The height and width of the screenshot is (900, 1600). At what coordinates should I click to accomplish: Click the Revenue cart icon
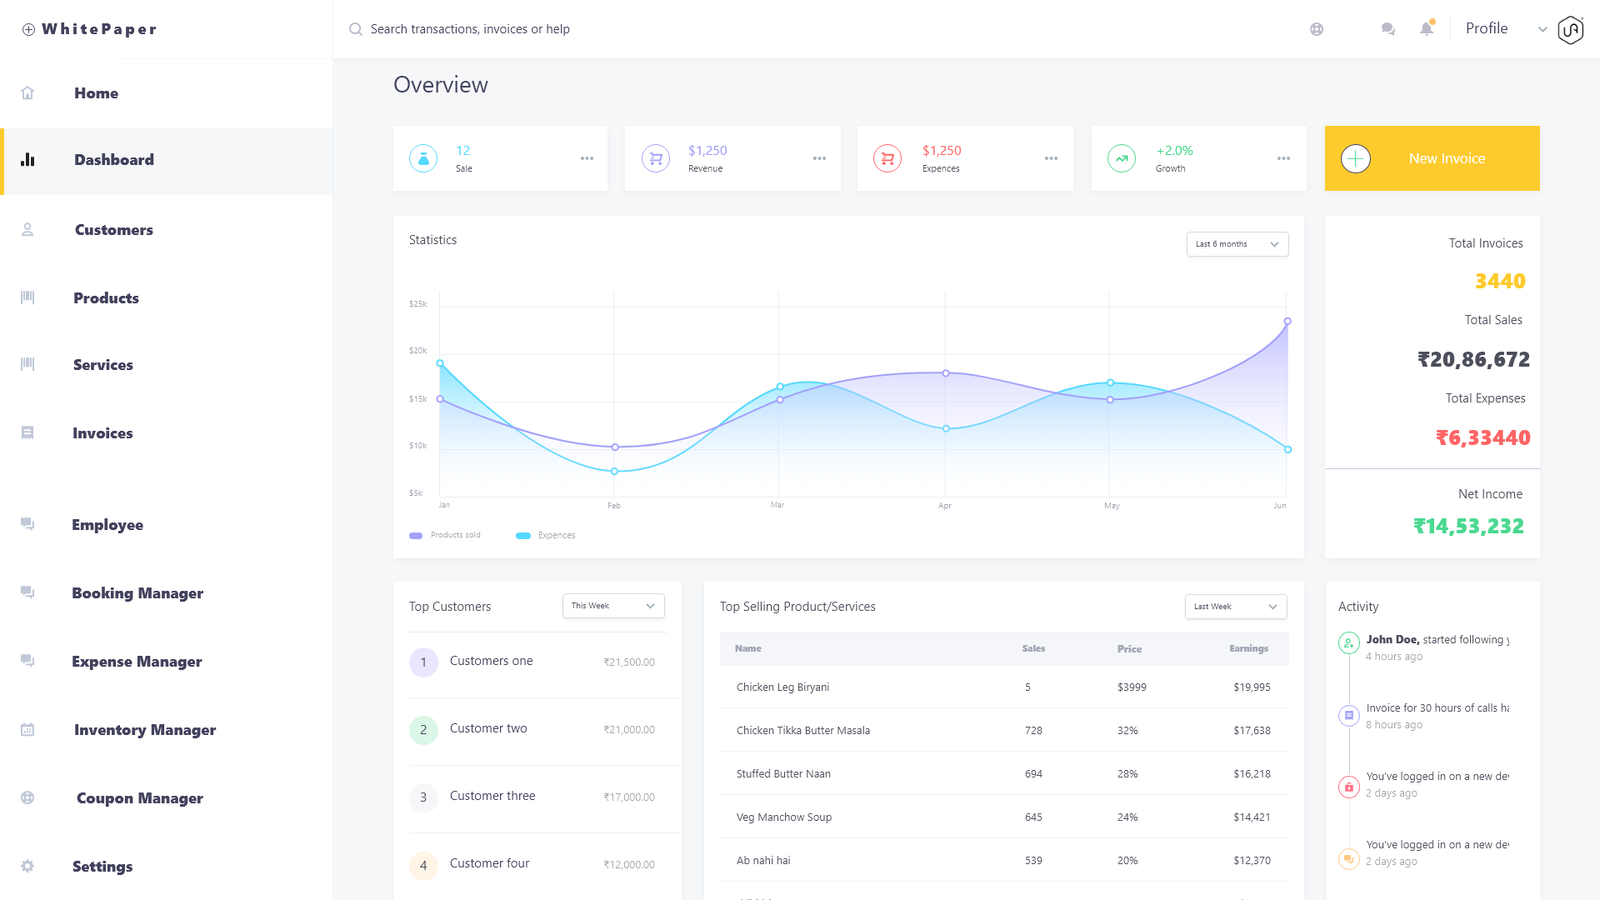pyautogui.click(x=656, y=158)
